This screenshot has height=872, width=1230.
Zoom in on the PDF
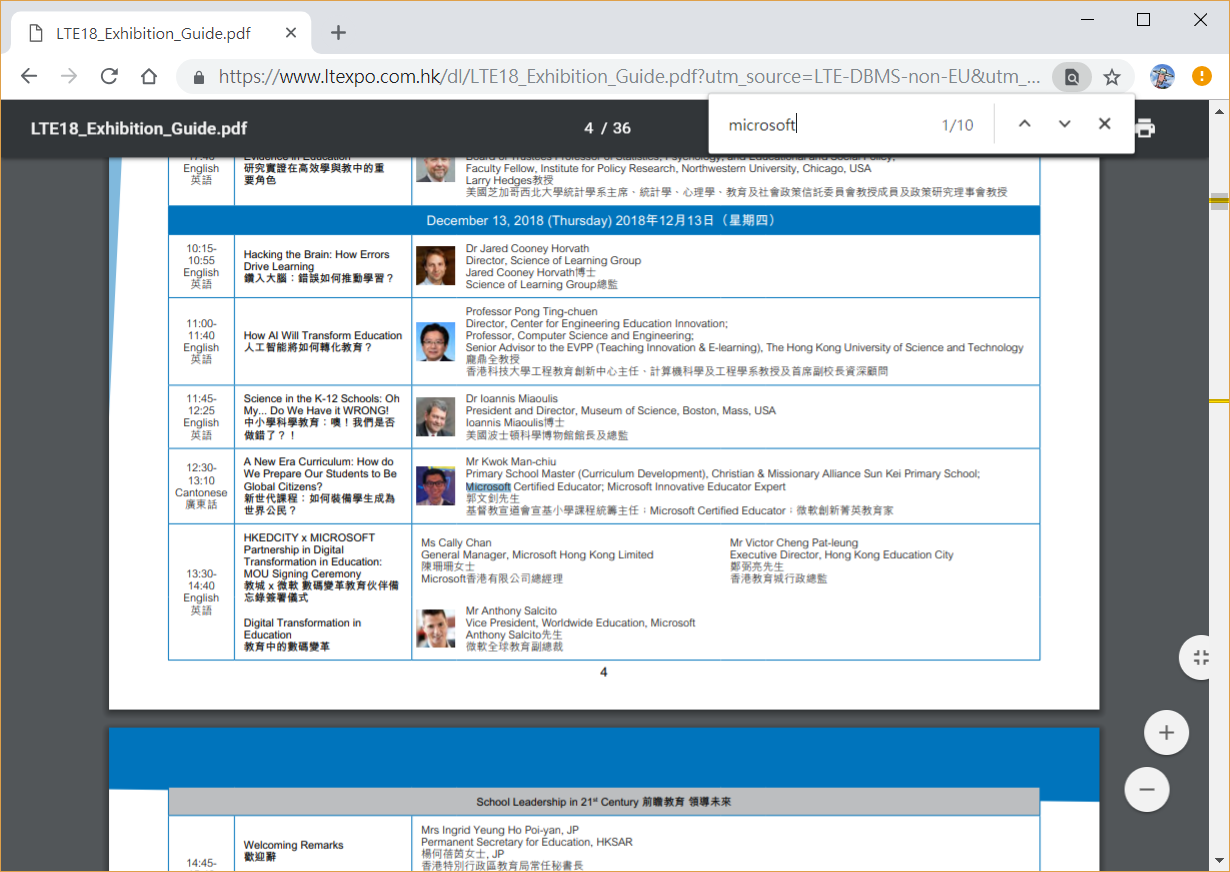pos(1166,733)
